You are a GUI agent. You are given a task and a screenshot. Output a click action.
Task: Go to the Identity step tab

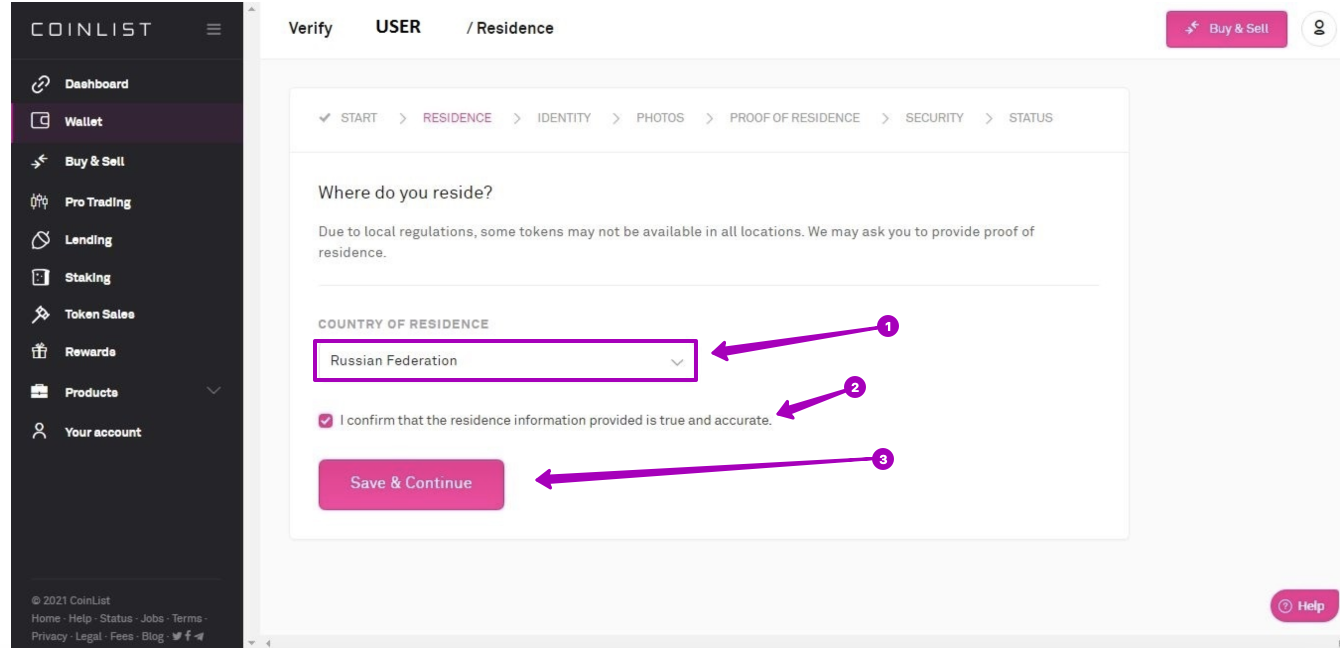(563, 118)
